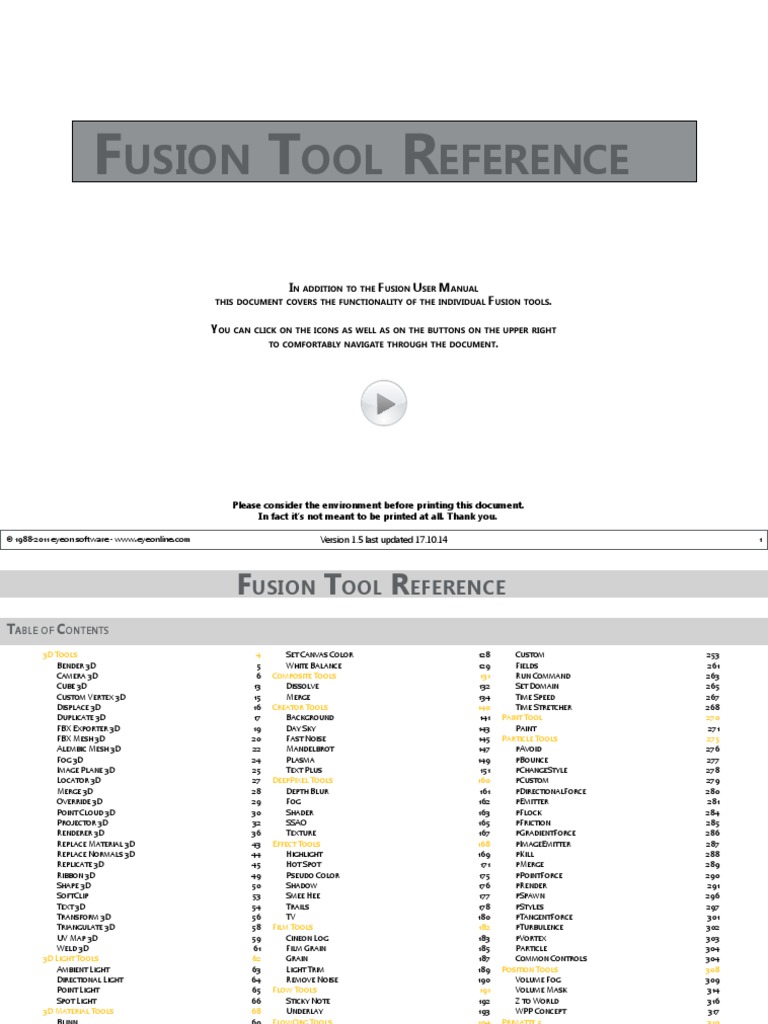Screen dimensions: 768x1024
Task: Jump to Displace 3D entry
Action: pyautogui.click(x=78, y=707)
